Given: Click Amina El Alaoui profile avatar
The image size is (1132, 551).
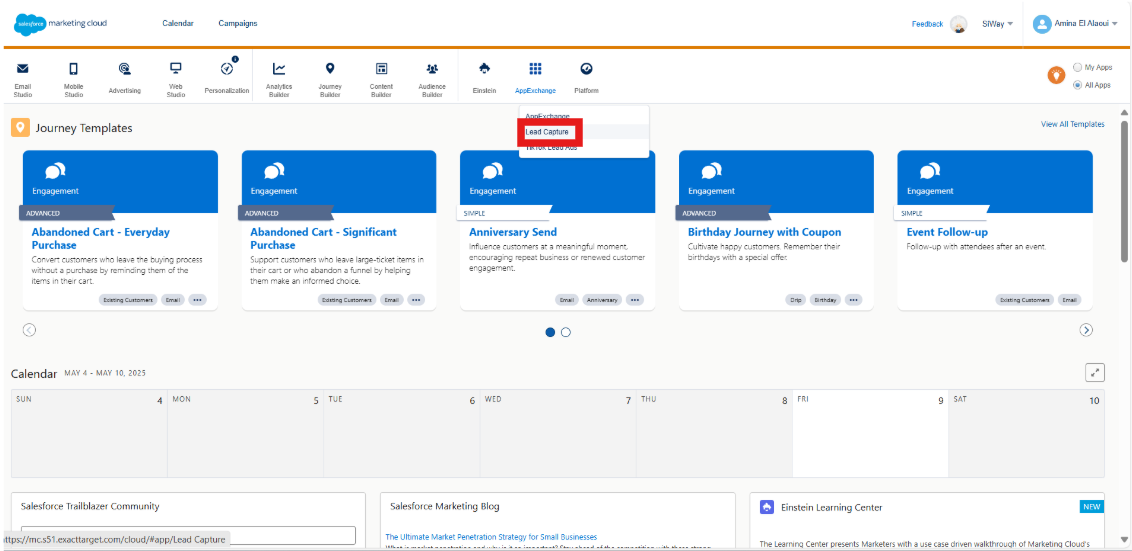Looking at the screenshot, I should click(1042, 24).
